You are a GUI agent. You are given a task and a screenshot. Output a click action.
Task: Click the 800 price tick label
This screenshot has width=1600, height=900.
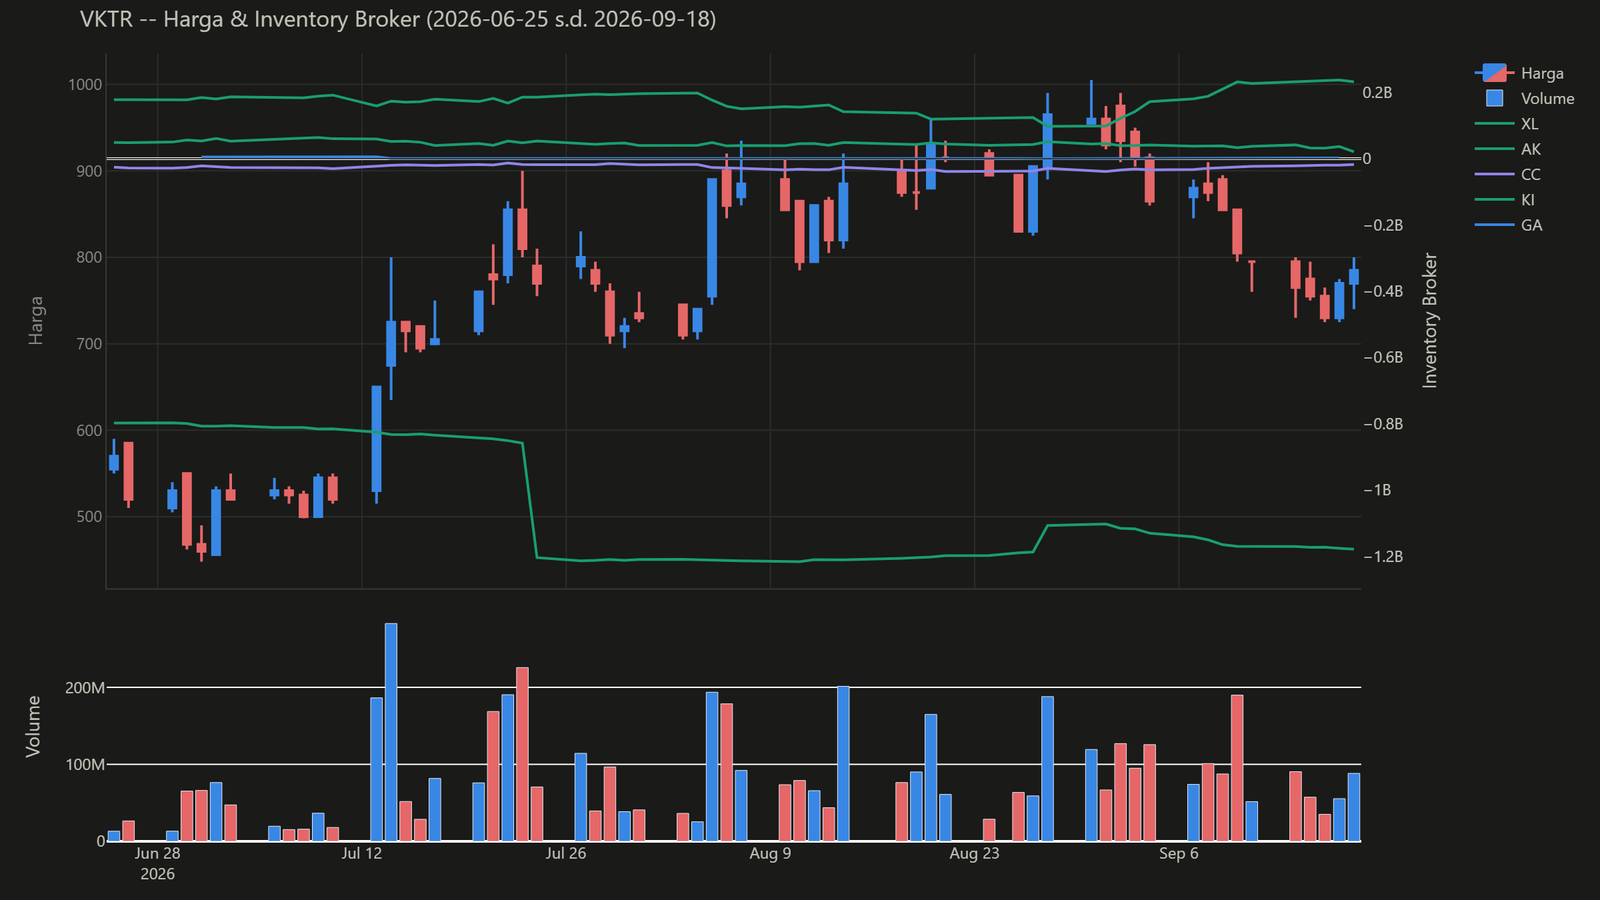click(89, 257)
